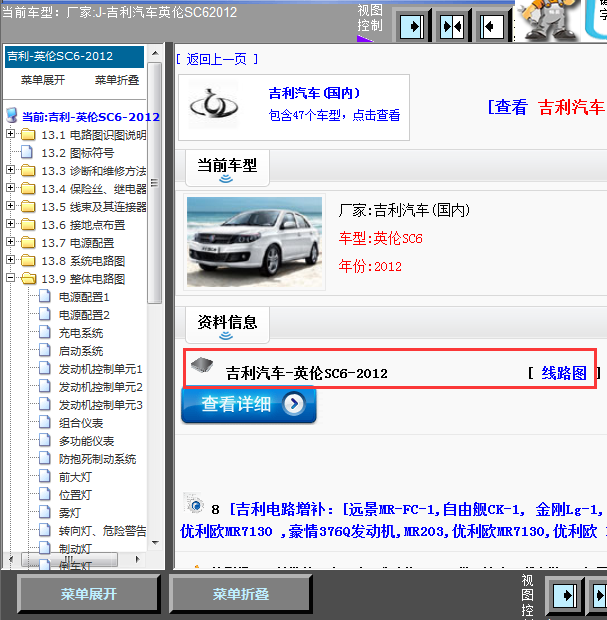Open the 发动机控制单元3 tree item
Viewport: 607px width, 620px height.
point(100,405)
